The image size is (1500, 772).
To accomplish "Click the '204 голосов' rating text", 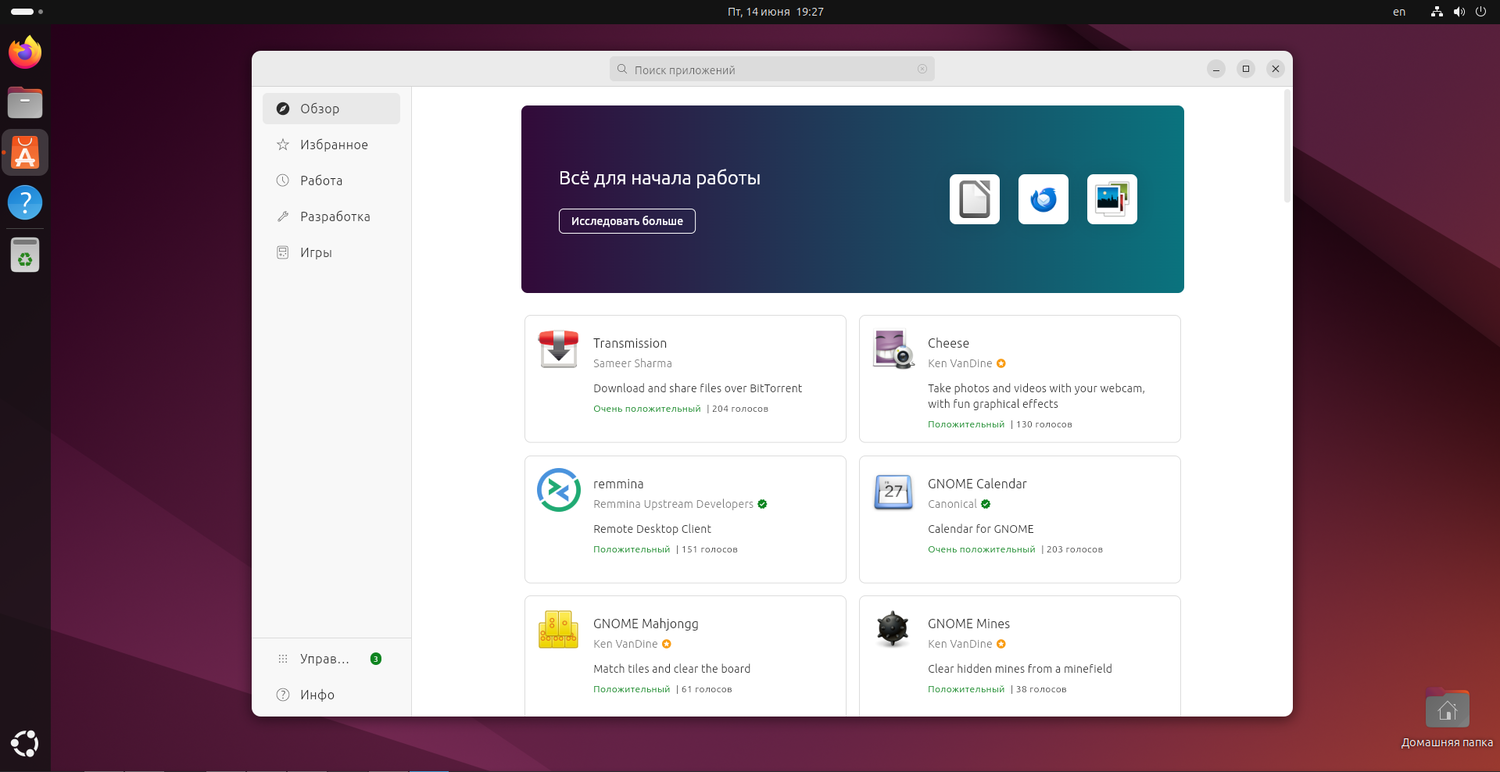I will pyautogui.click(x=740, y=409).
